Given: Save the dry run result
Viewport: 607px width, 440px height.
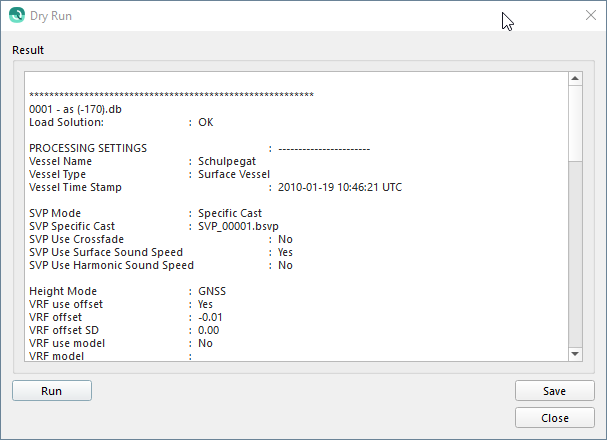Looking at the screenshot, I should click(x=554, y=391).
